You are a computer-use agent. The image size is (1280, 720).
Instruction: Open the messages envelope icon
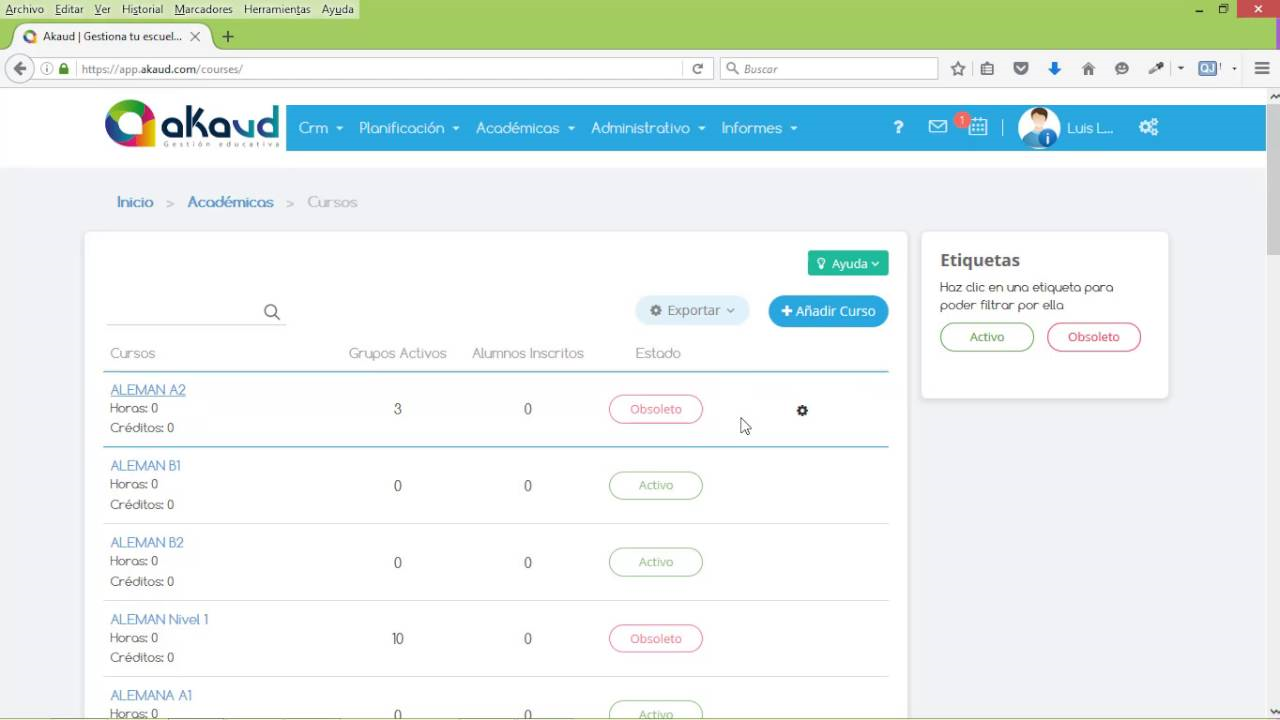[x=937, y=127]
